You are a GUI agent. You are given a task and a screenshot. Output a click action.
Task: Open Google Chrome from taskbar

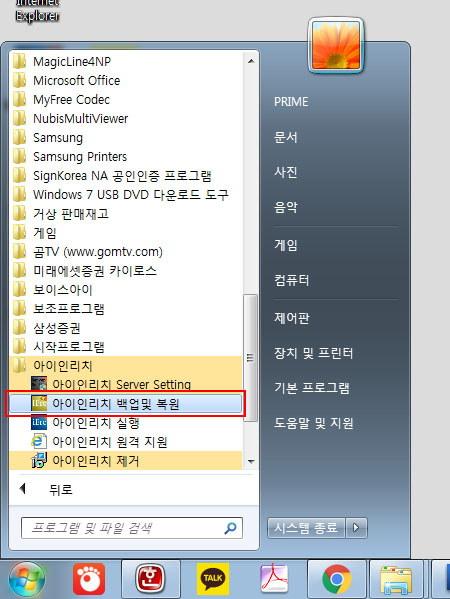coord(336,579)
